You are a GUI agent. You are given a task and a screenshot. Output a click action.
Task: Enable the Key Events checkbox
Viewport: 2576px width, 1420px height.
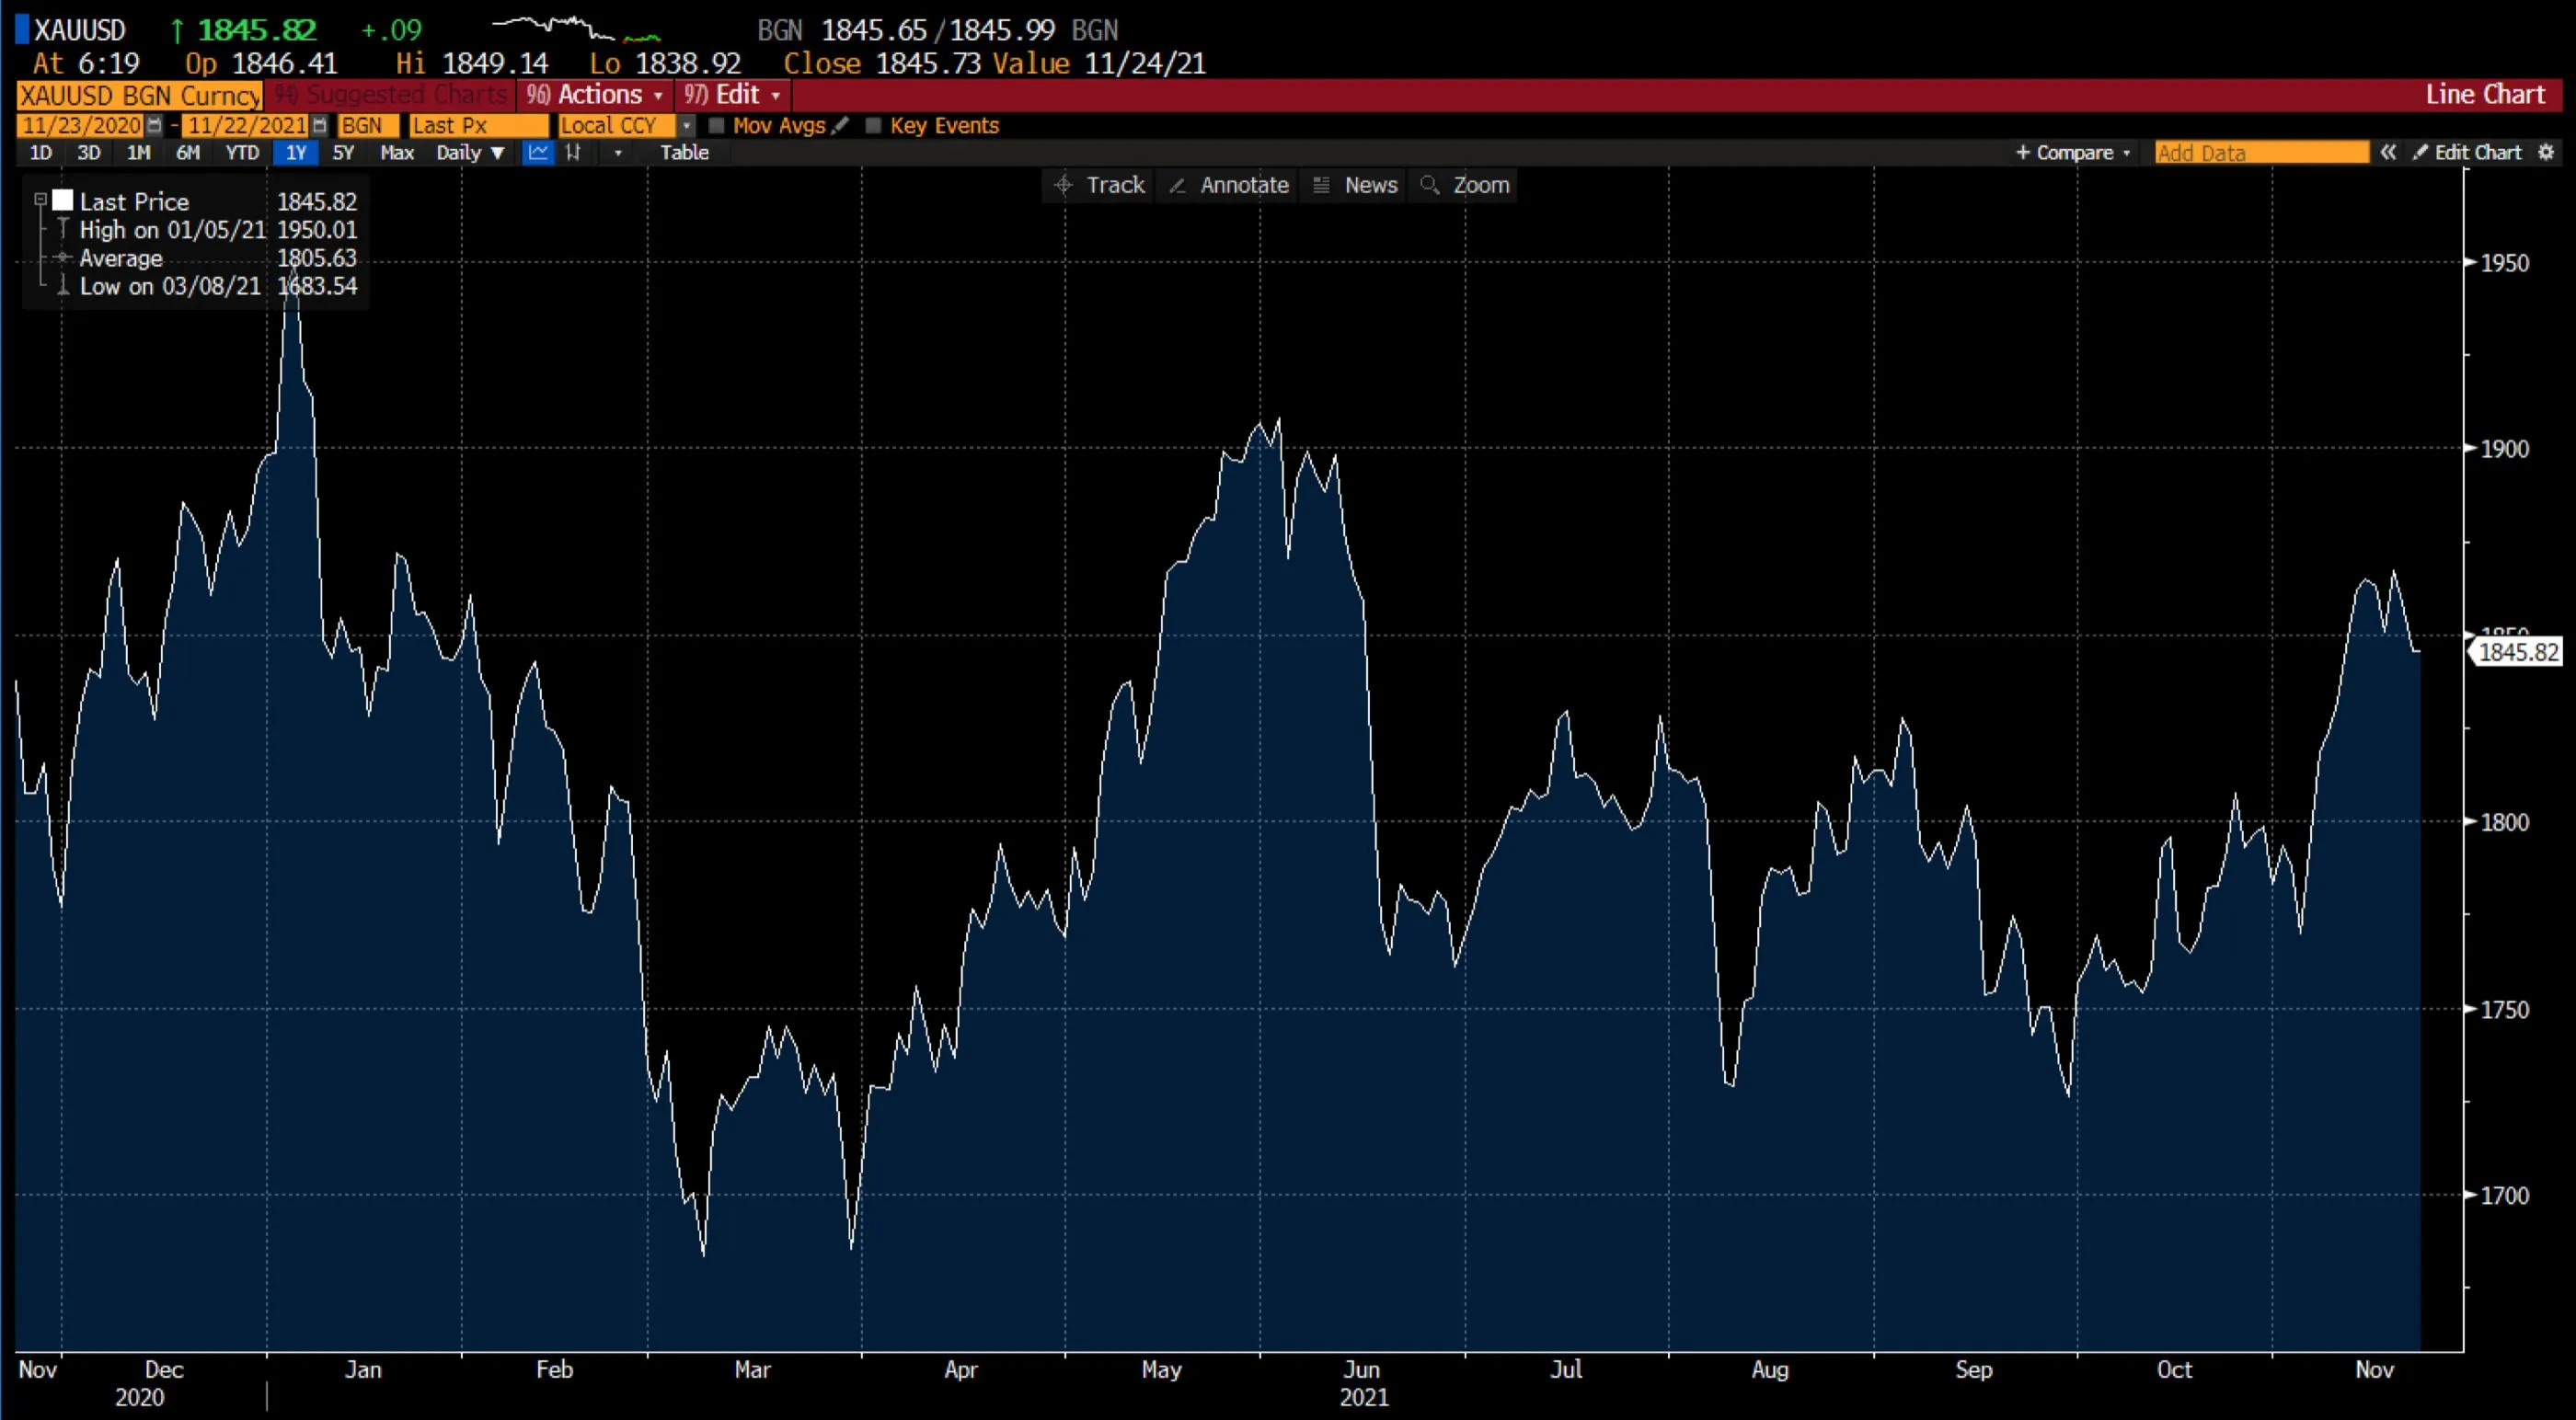click(x=875, y=126)
